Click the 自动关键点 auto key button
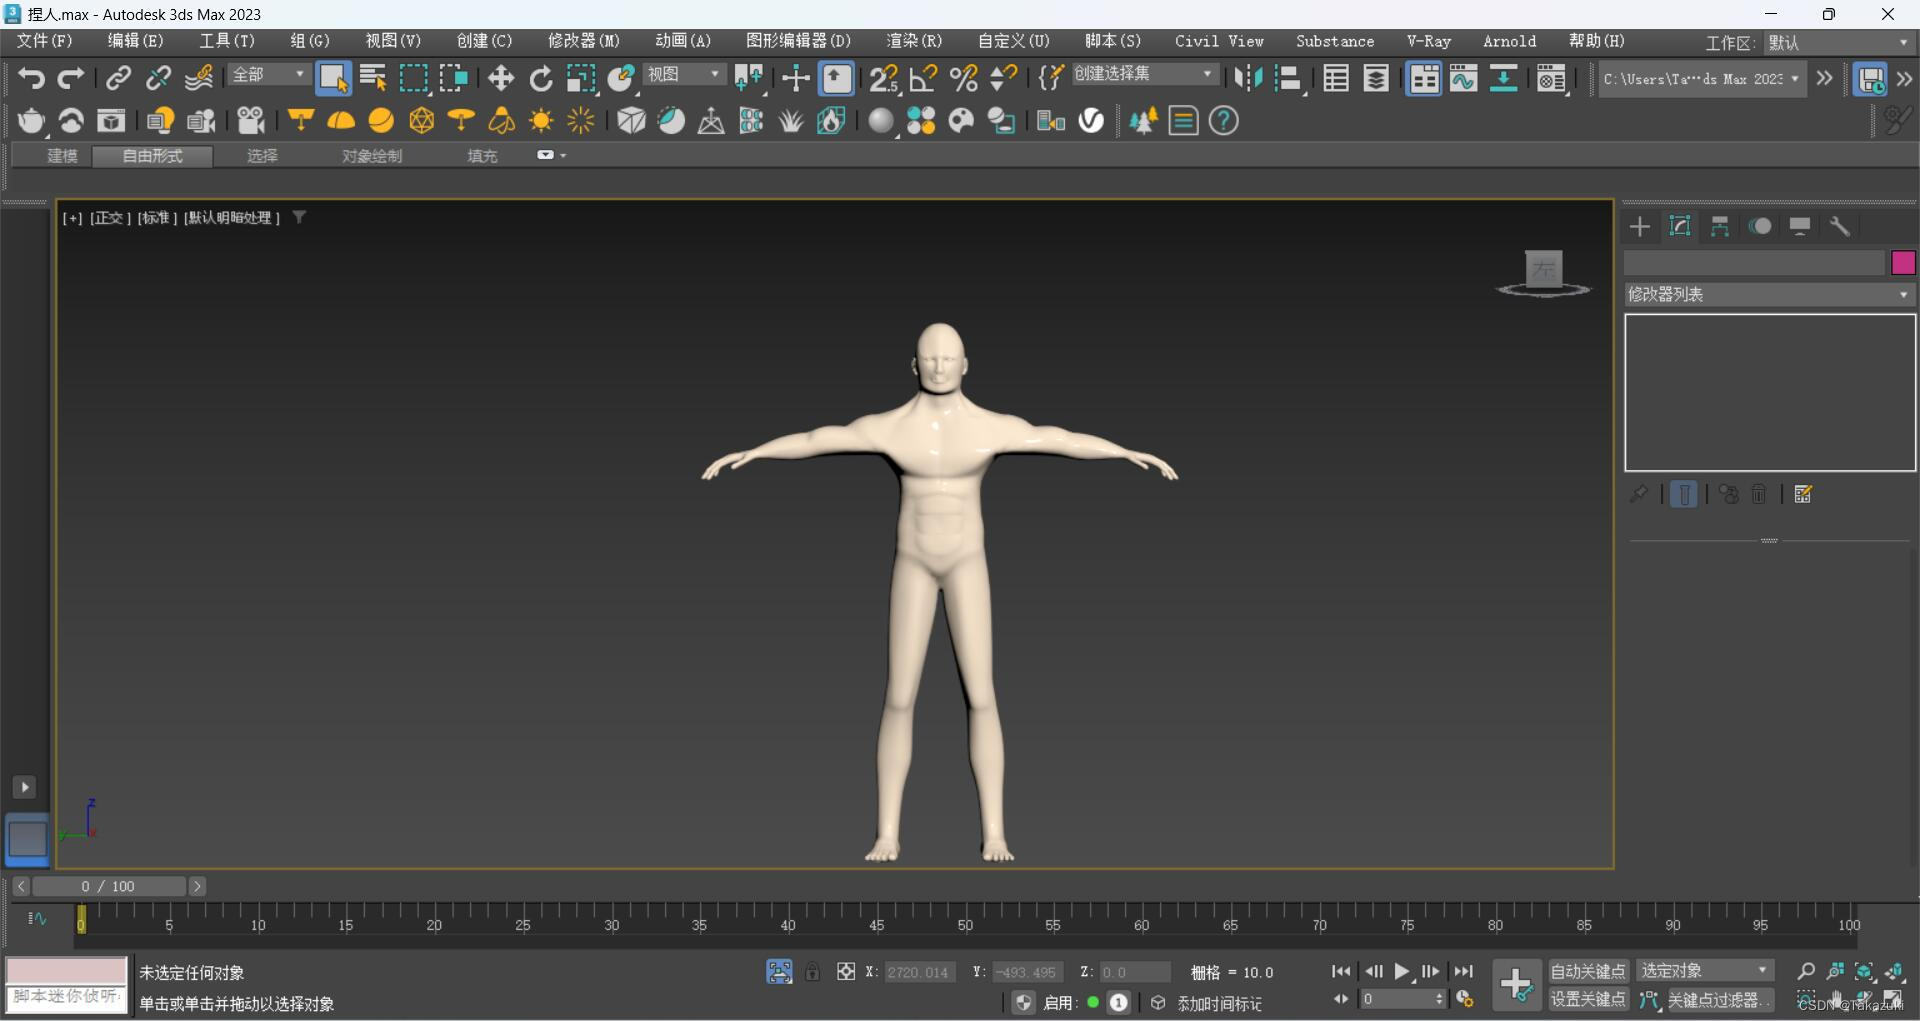The image size is (1920, 1021). [x=1587, y=971]
